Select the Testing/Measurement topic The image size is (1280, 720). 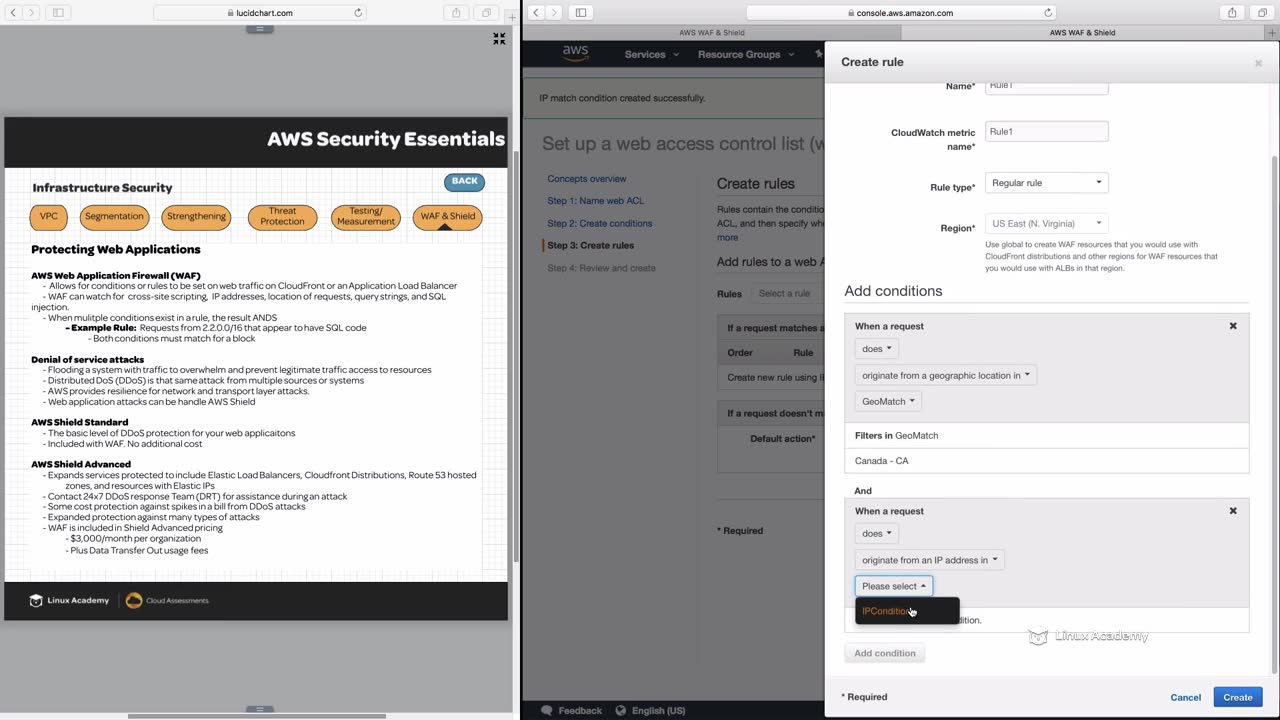(x=366, y=216)
